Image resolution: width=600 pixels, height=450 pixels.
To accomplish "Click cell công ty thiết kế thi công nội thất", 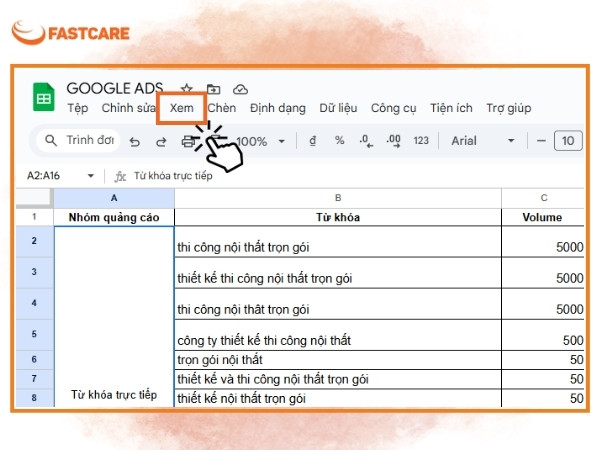I will coord(338,335).
